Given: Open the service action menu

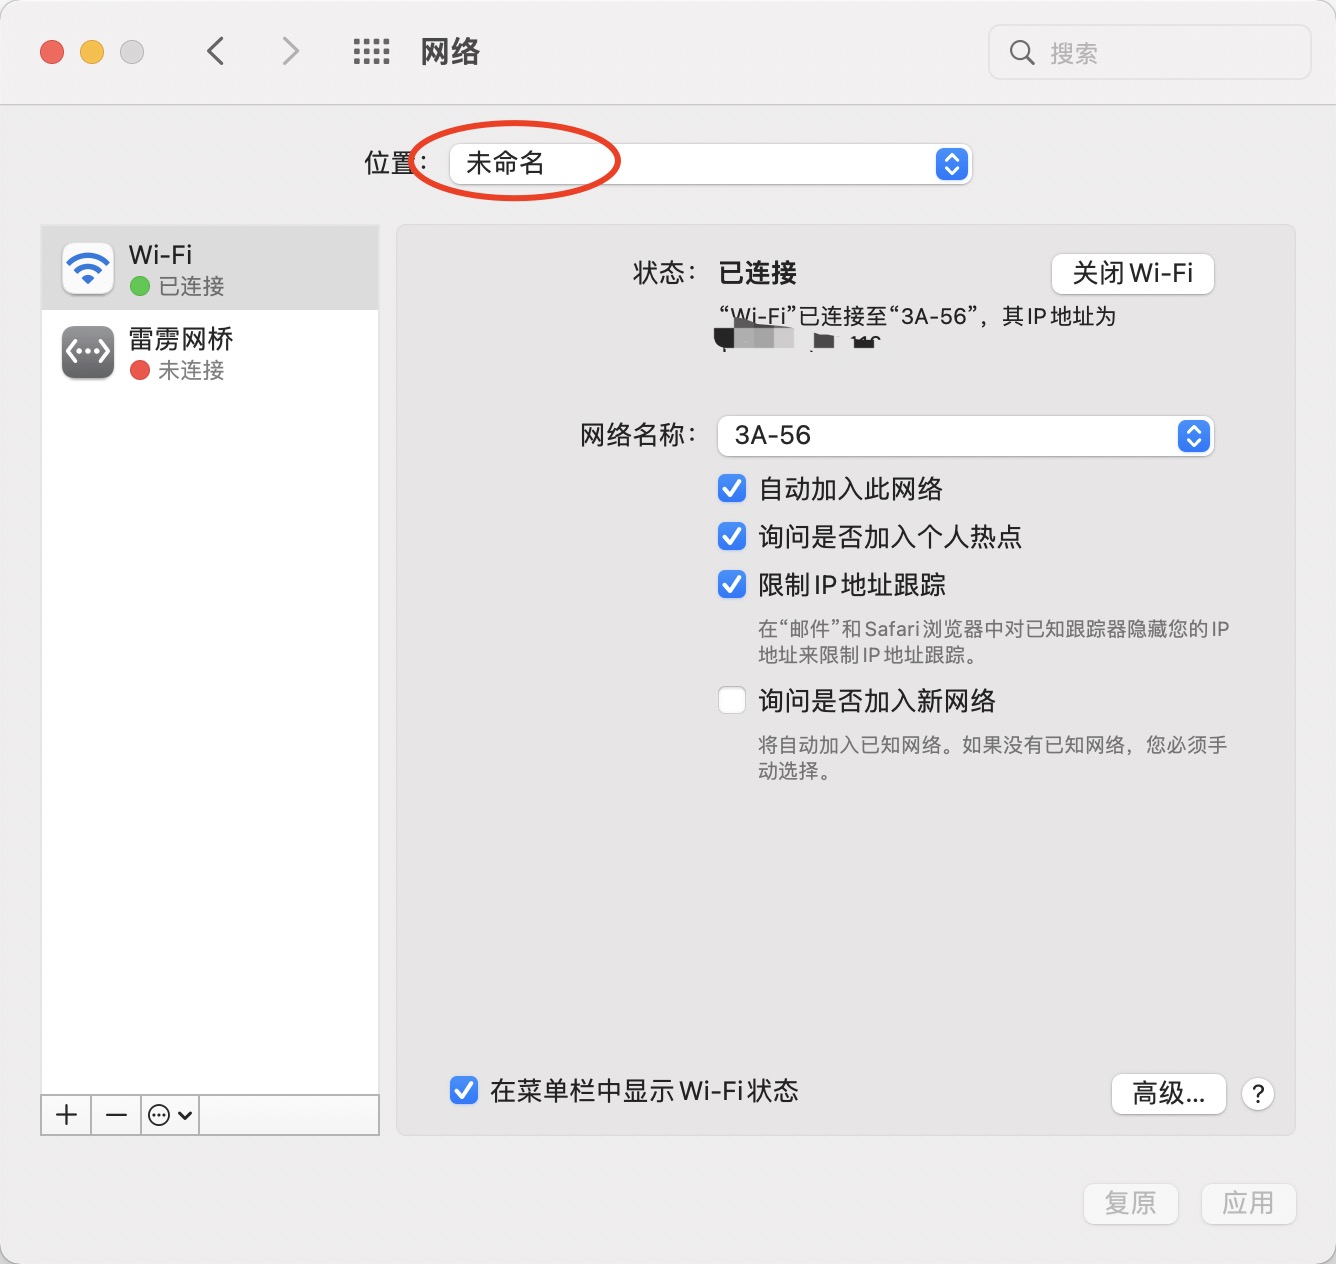Looking at the screenshot, I should pyautogui.click(x=170, y=1115).
